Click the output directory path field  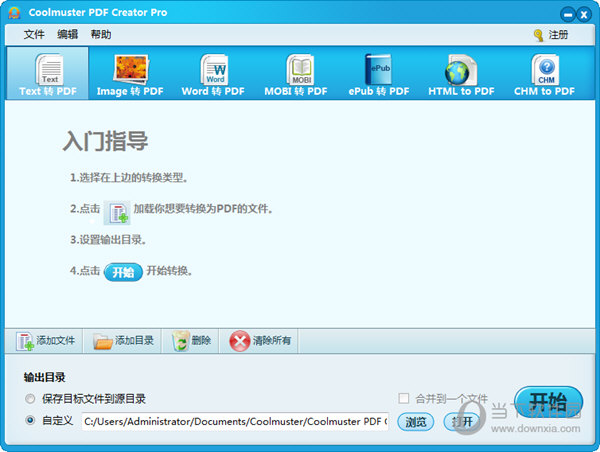click(x=235, y=421)
